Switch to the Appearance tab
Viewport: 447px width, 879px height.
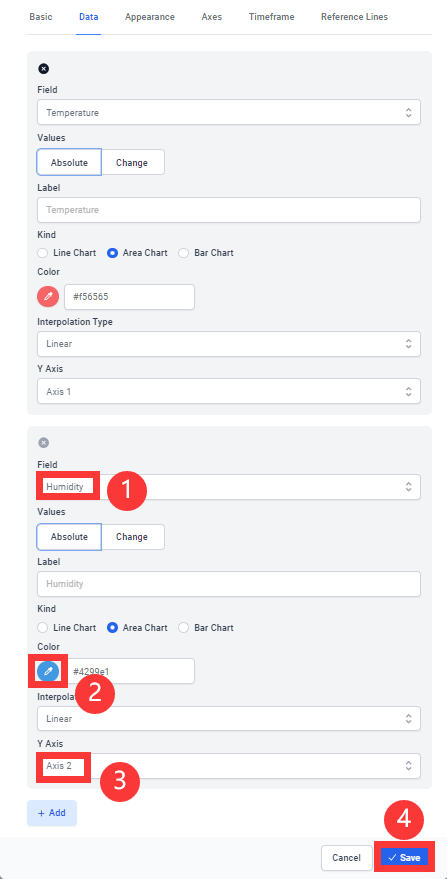pyautogui.click(x=150, y=17)
